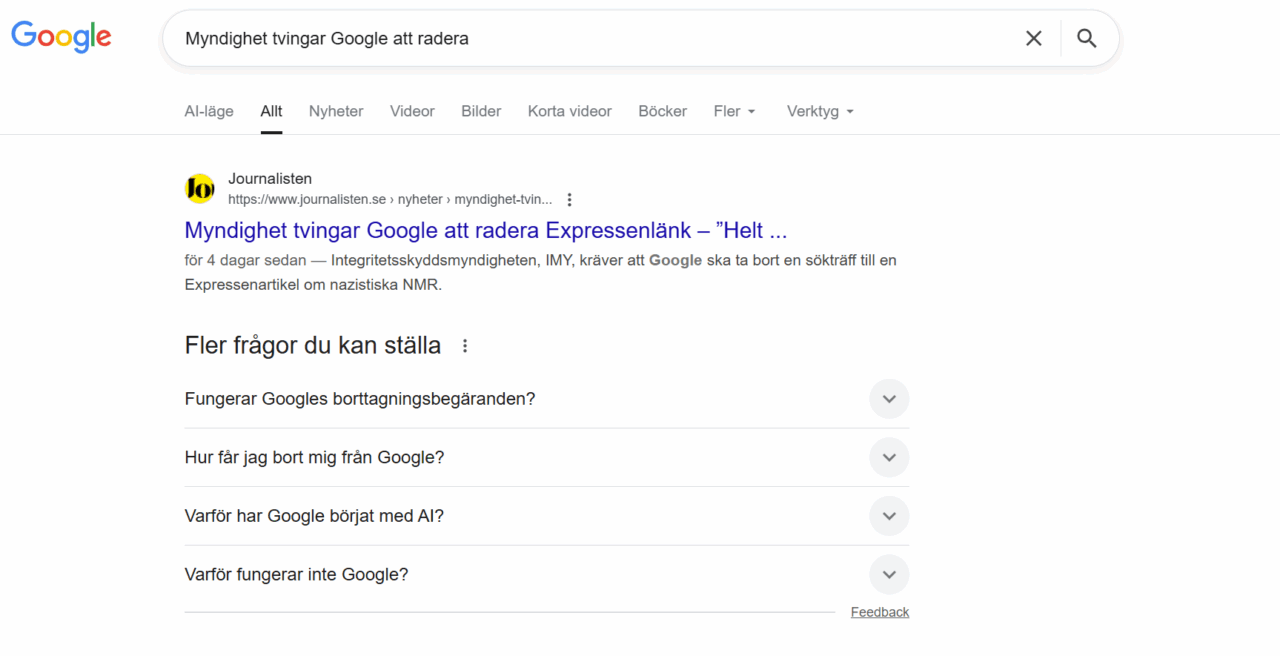The image size is (1280, 656).
Task: Click the magnifying glass search icon
Action: [x=1086, y=38]
